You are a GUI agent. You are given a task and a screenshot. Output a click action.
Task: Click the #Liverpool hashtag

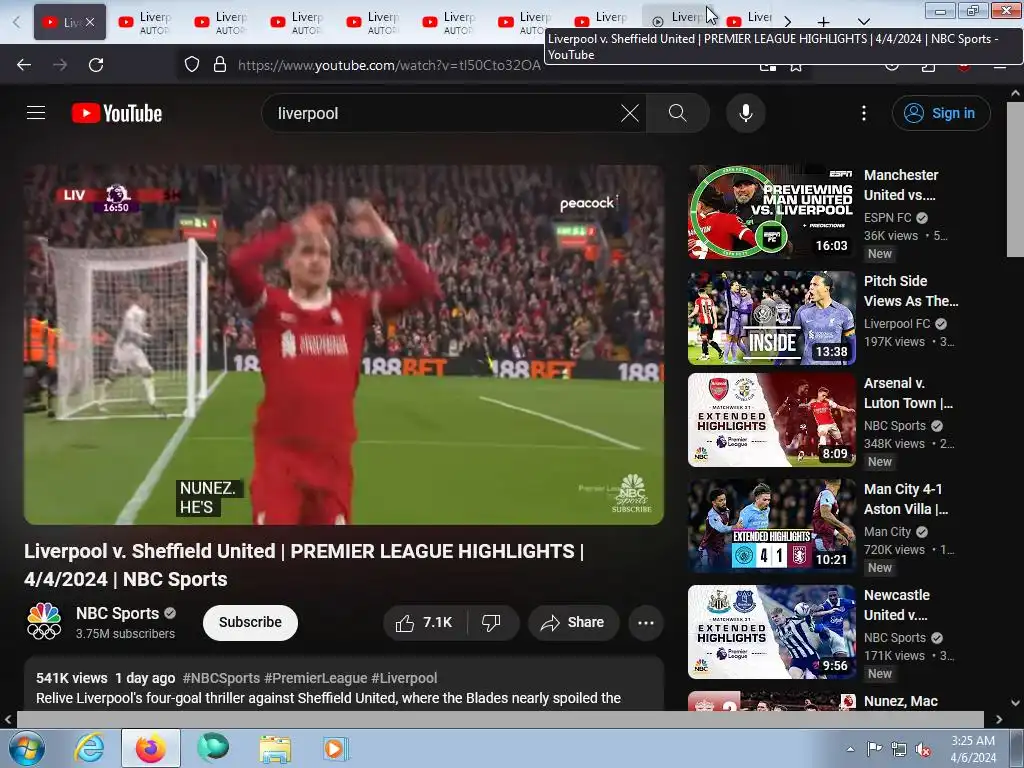pos(404,678)
